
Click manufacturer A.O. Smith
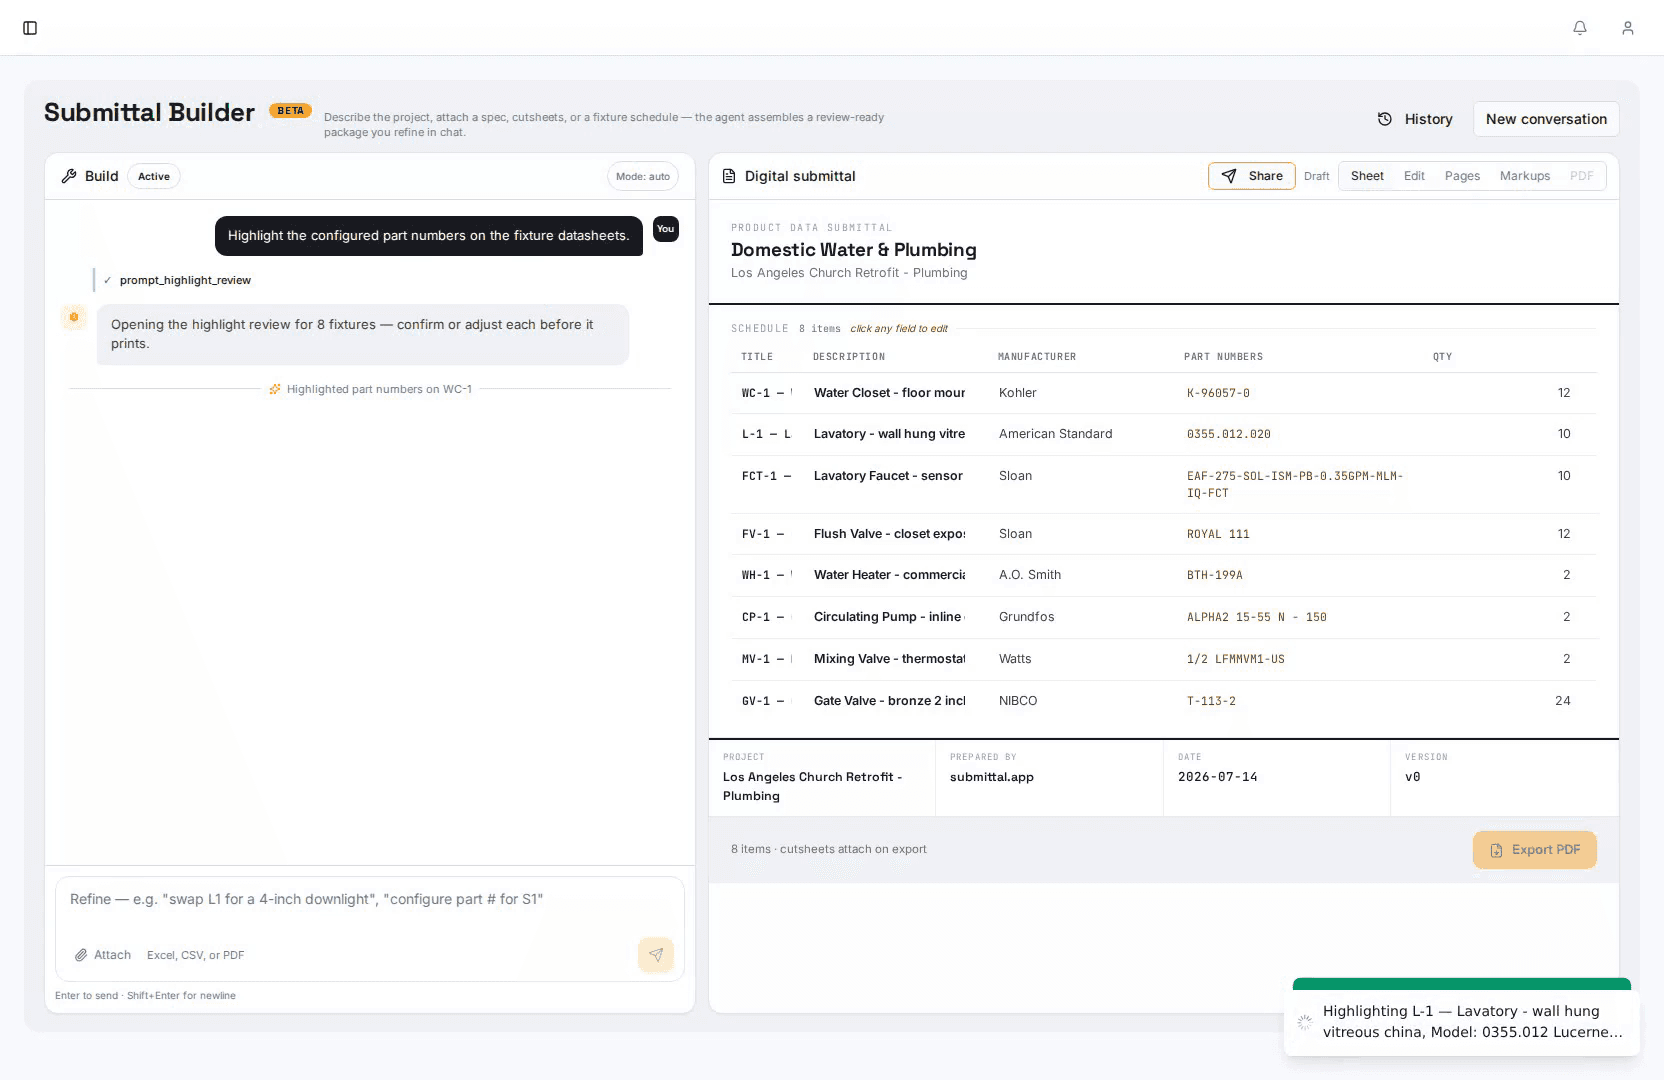click(1030, 575)
